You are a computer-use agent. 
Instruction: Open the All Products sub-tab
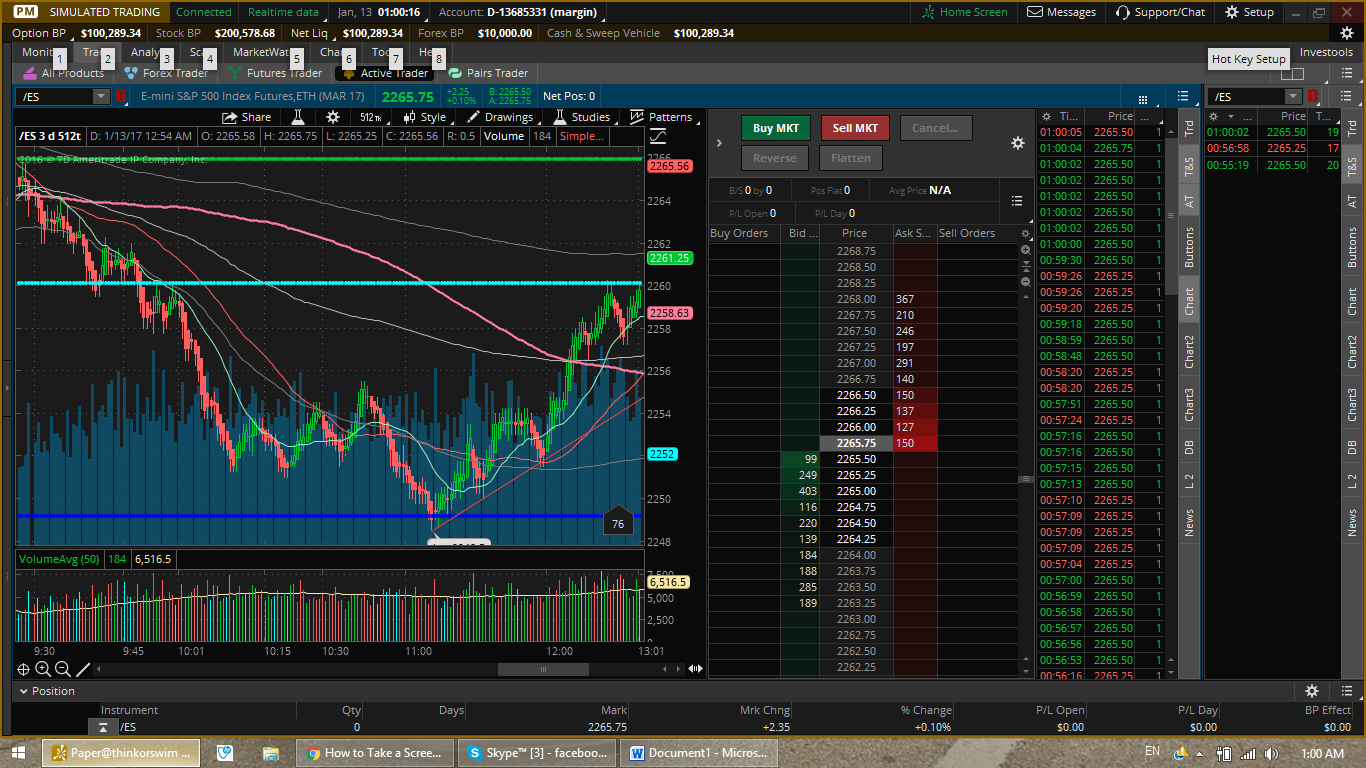point(64,73)
